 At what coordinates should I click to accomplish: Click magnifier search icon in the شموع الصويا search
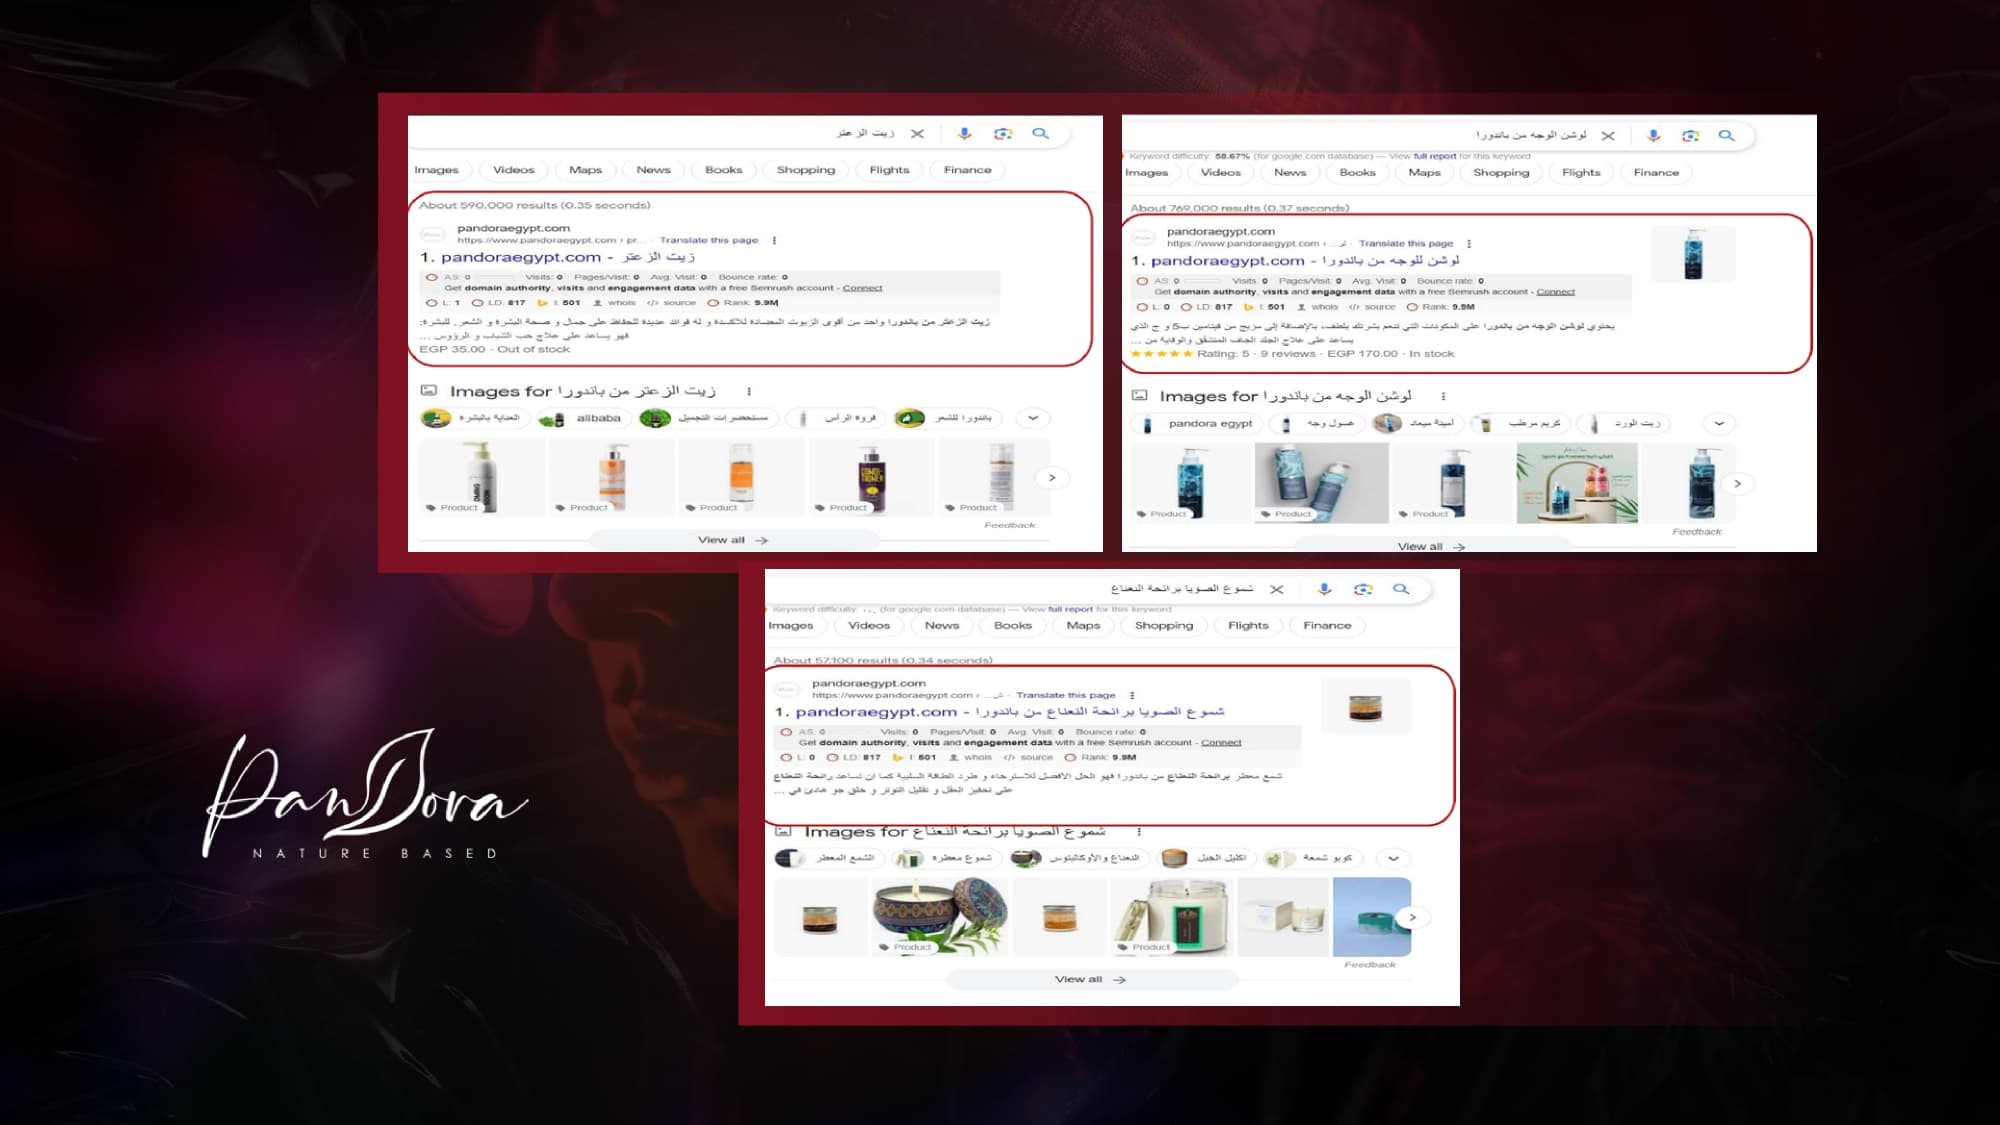1401,589
